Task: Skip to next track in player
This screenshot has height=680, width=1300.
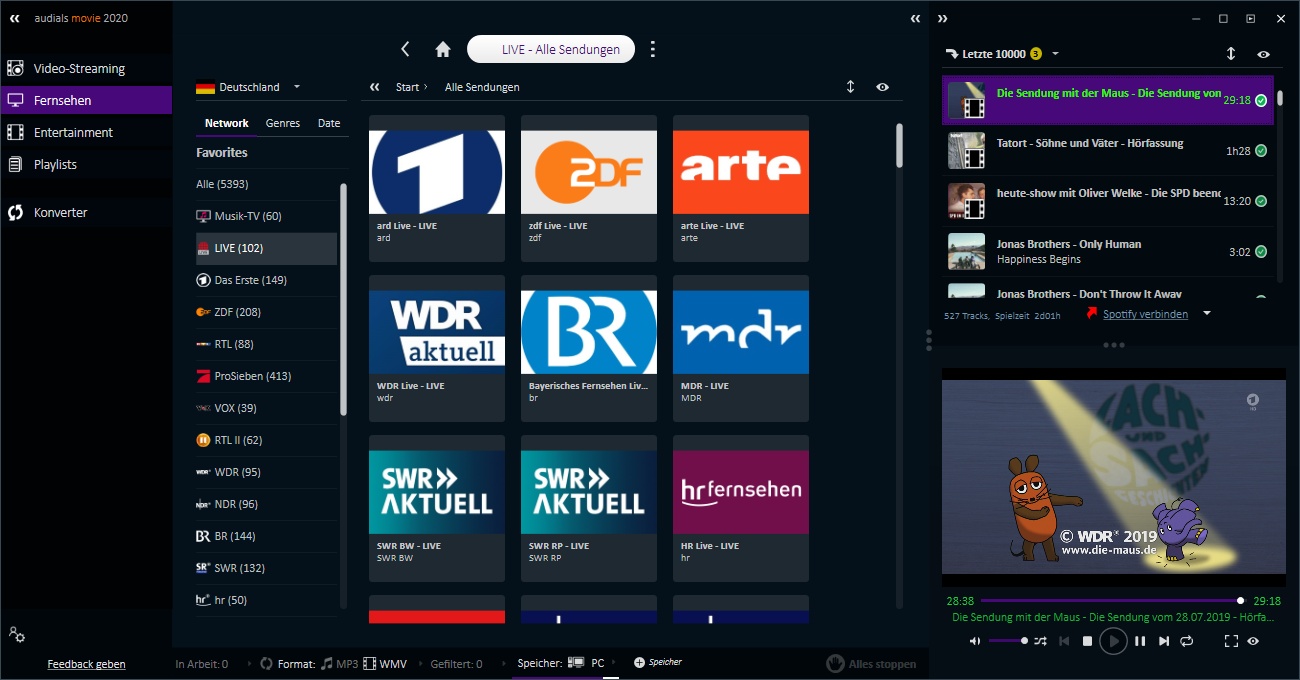Action: [1163, 641]
